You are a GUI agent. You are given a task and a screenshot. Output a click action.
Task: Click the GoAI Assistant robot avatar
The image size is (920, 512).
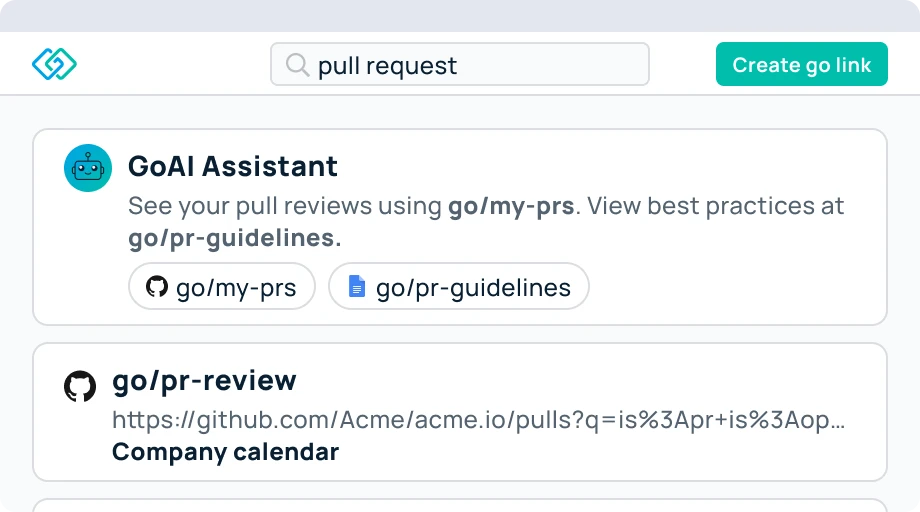click(88, 168)
